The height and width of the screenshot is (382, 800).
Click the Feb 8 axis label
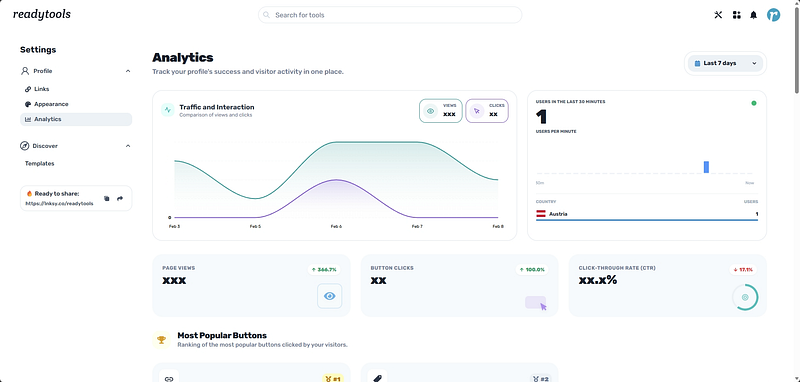(498, 226)
